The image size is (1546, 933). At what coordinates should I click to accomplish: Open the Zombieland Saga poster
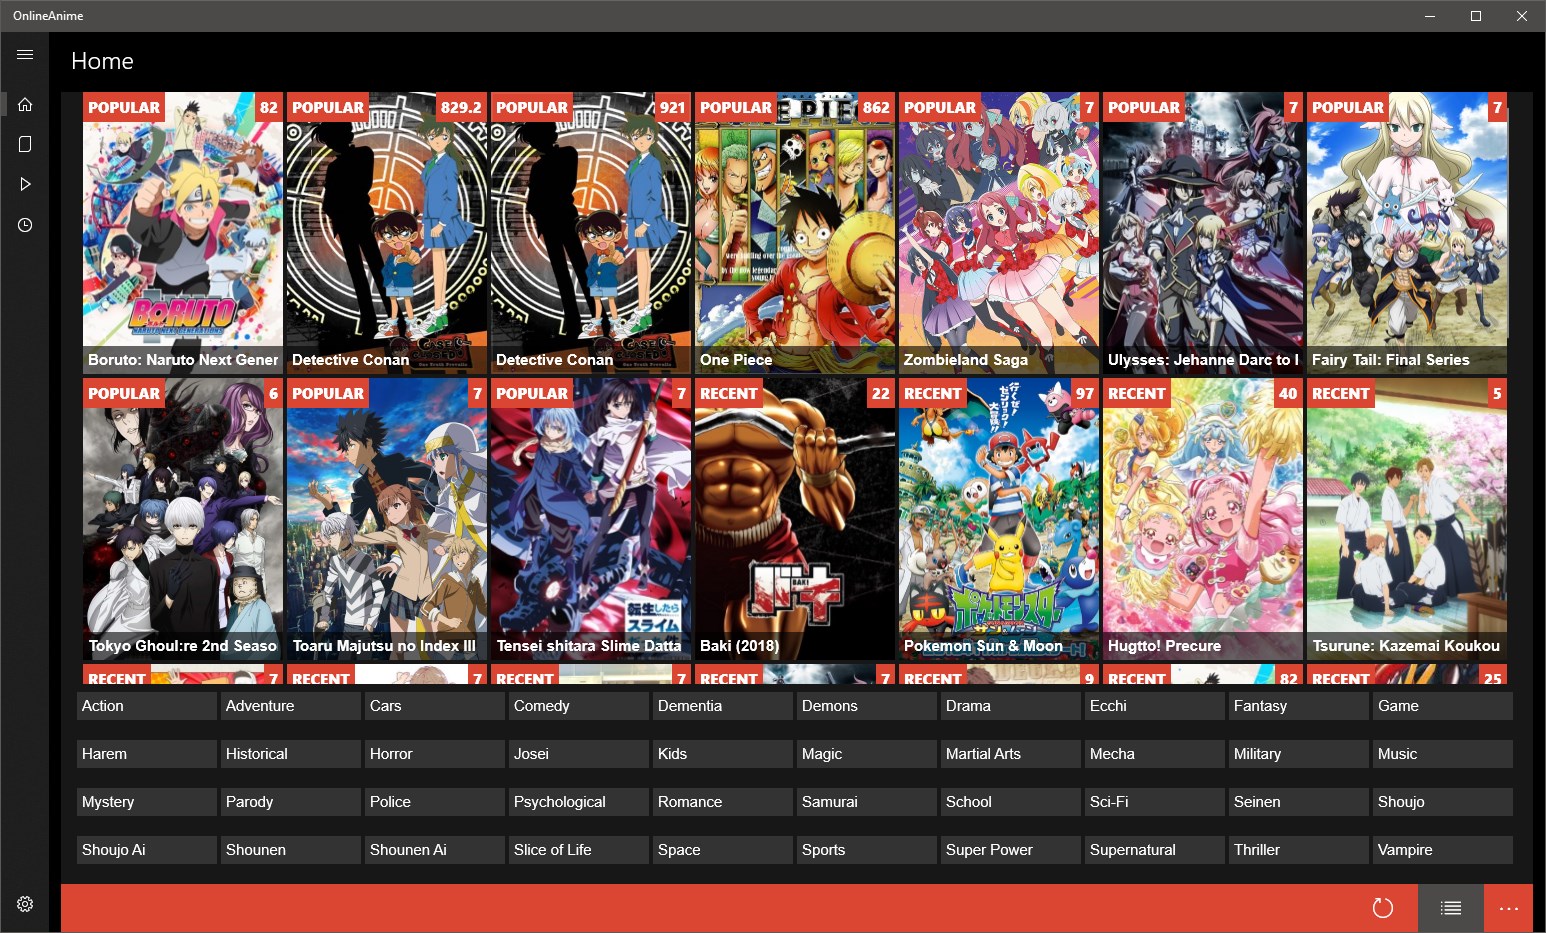[999, 233]
